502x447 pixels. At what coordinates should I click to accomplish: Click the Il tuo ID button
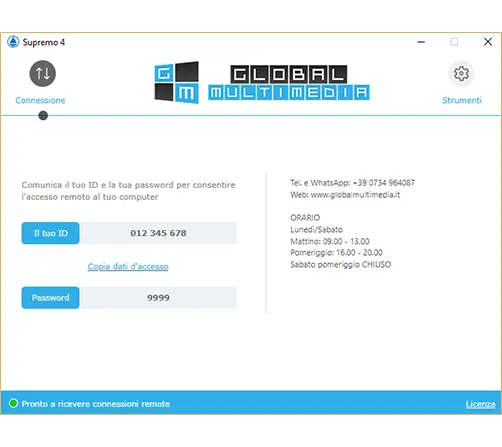pyautogui.click(x=51, y=233)
